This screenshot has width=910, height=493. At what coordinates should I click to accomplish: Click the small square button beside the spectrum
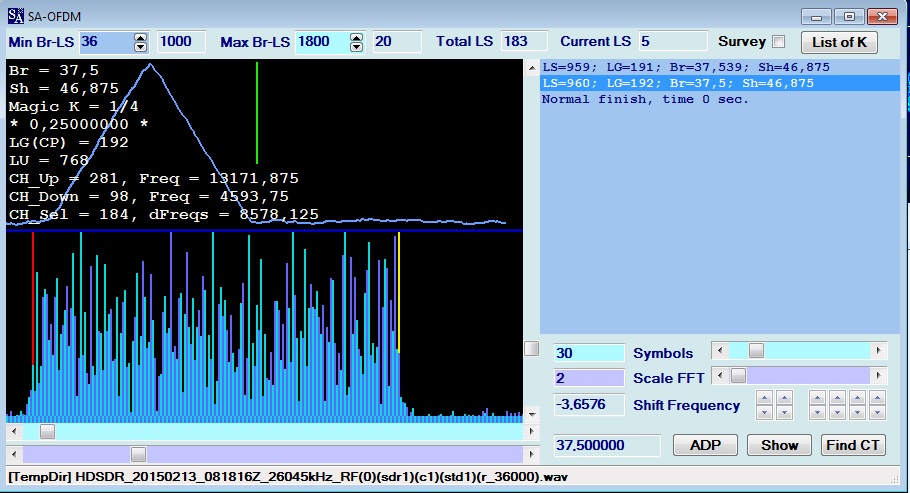click(532, 348)
